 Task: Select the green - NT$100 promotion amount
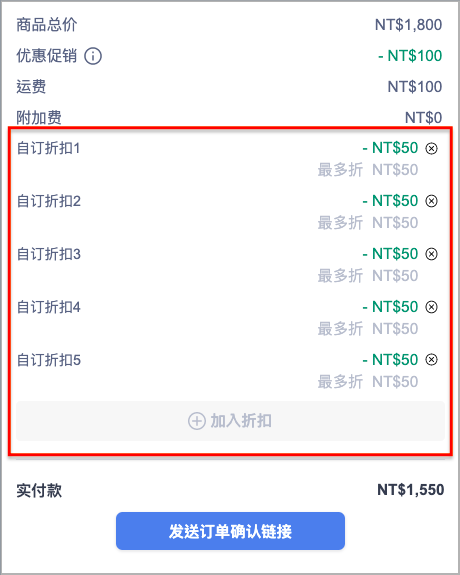tap(410, 56)
